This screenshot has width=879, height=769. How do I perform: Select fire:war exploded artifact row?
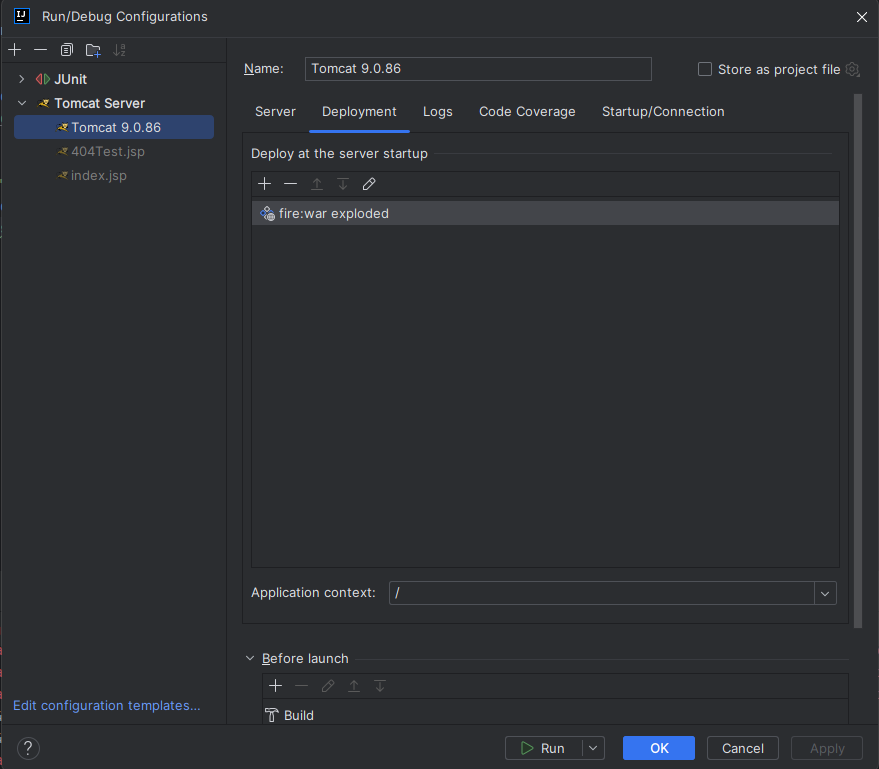545,214
